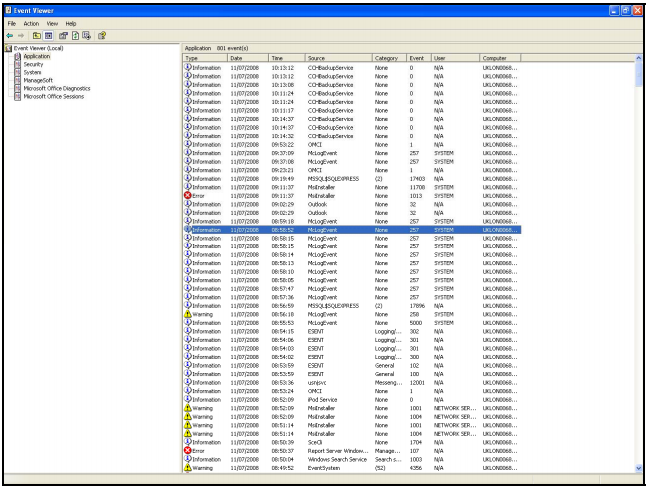
Task: Select the Security log in the tree
Action: point(33,65)
